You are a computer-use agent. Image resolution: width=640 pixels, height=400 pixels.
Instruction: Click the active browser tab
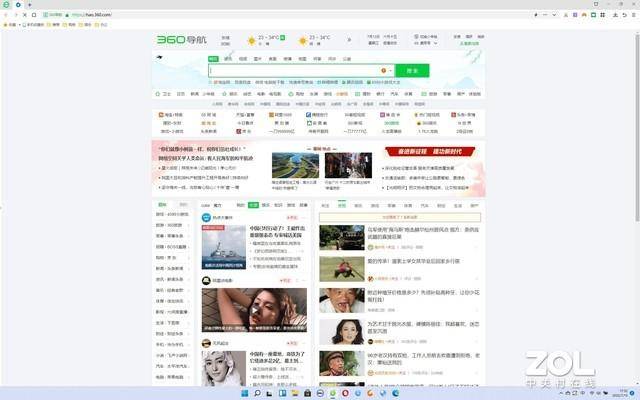click(18, 4)
